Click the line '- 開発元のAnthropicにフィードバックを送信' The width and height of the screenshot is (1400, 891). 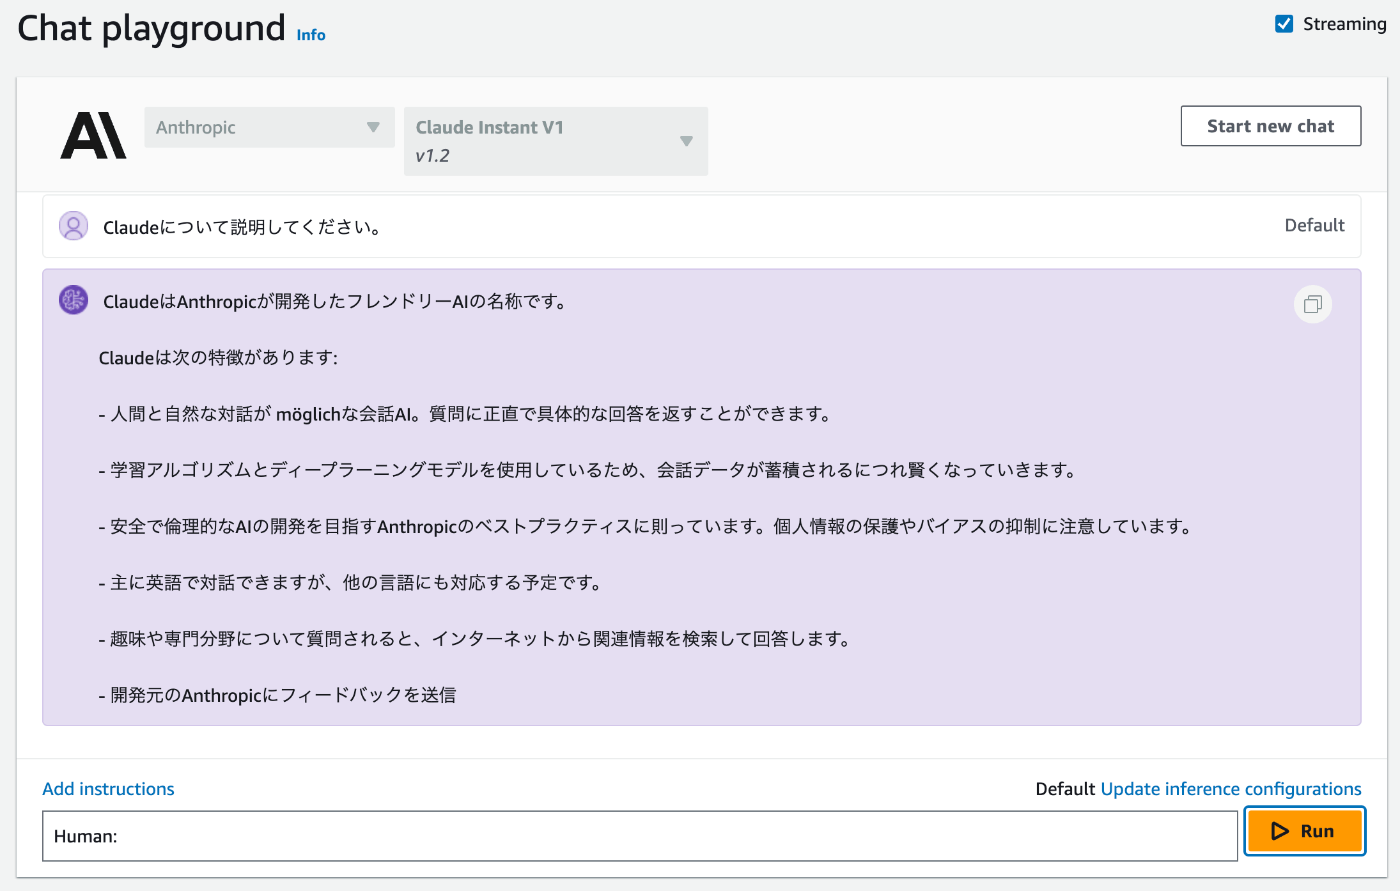(x=277, y=694)
